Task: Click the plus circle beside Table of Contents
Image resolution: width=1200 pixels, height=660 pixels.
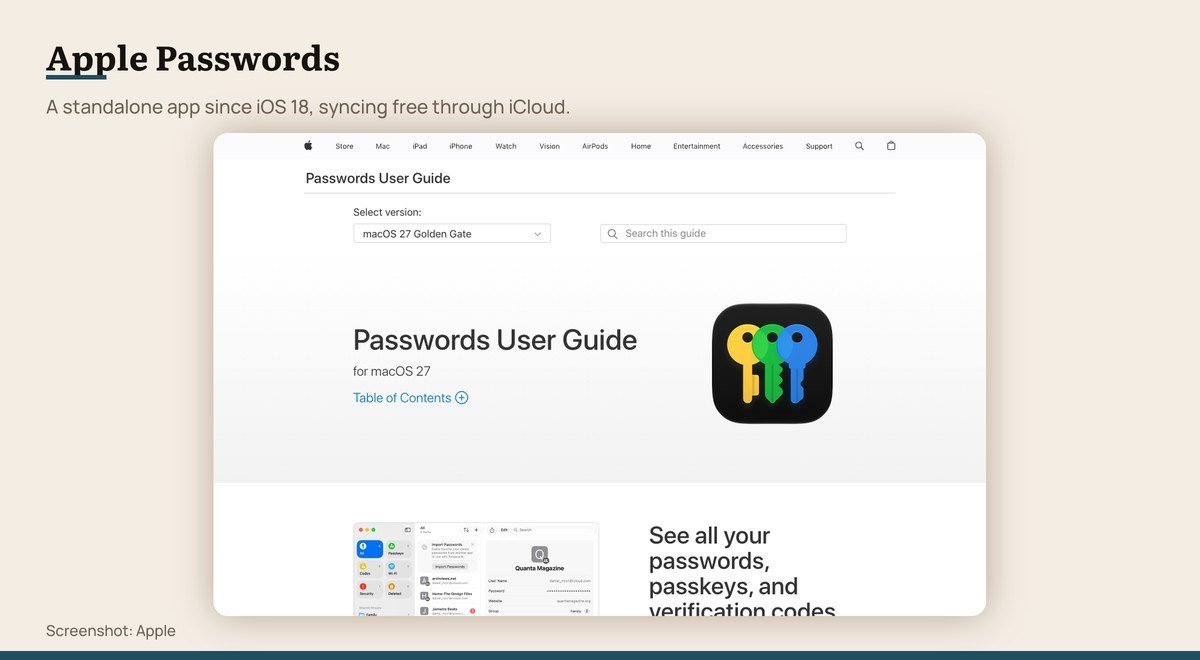Action: coord(462,397)
